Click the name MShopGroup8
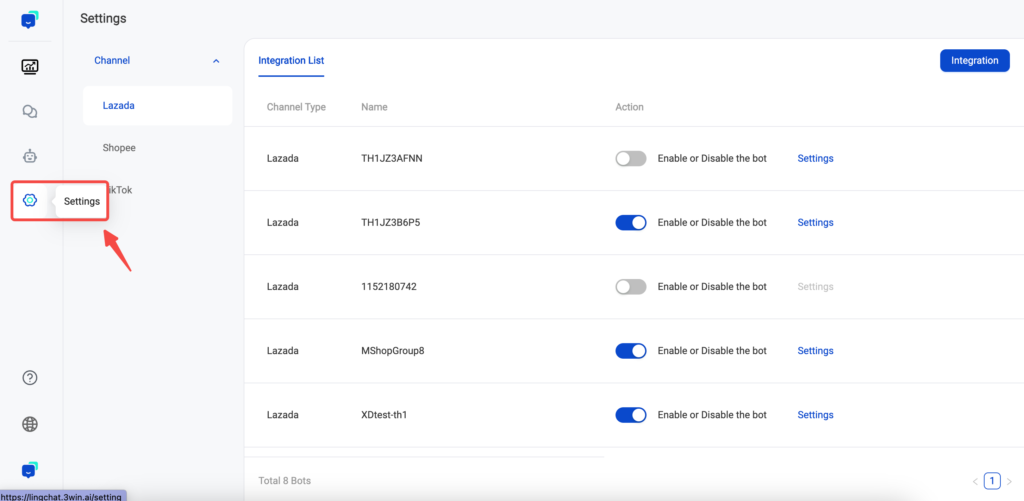 point(392,351)
